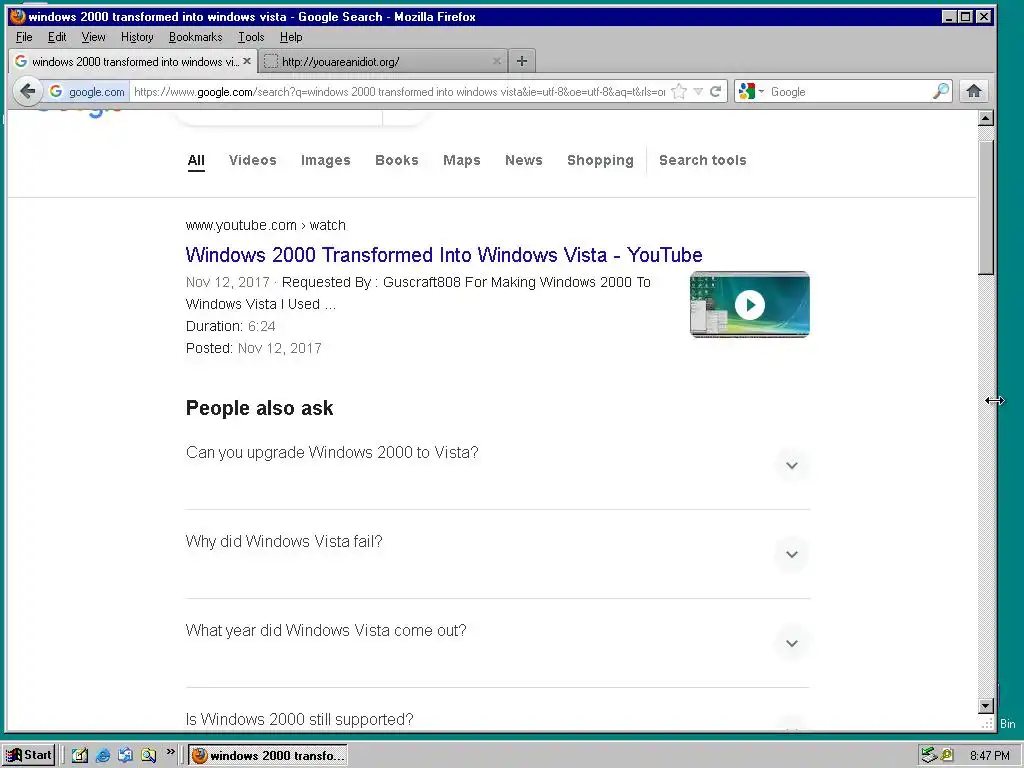Switch to Videos search results
This screenshot has height=768, width=1024.
pos(253,160)
